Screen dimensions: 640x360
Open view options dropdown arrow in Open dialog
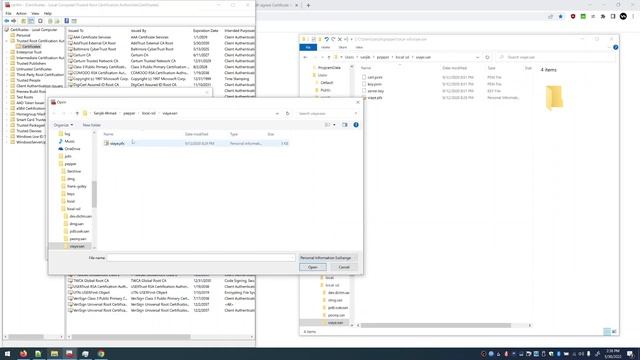tap(334, 125)
